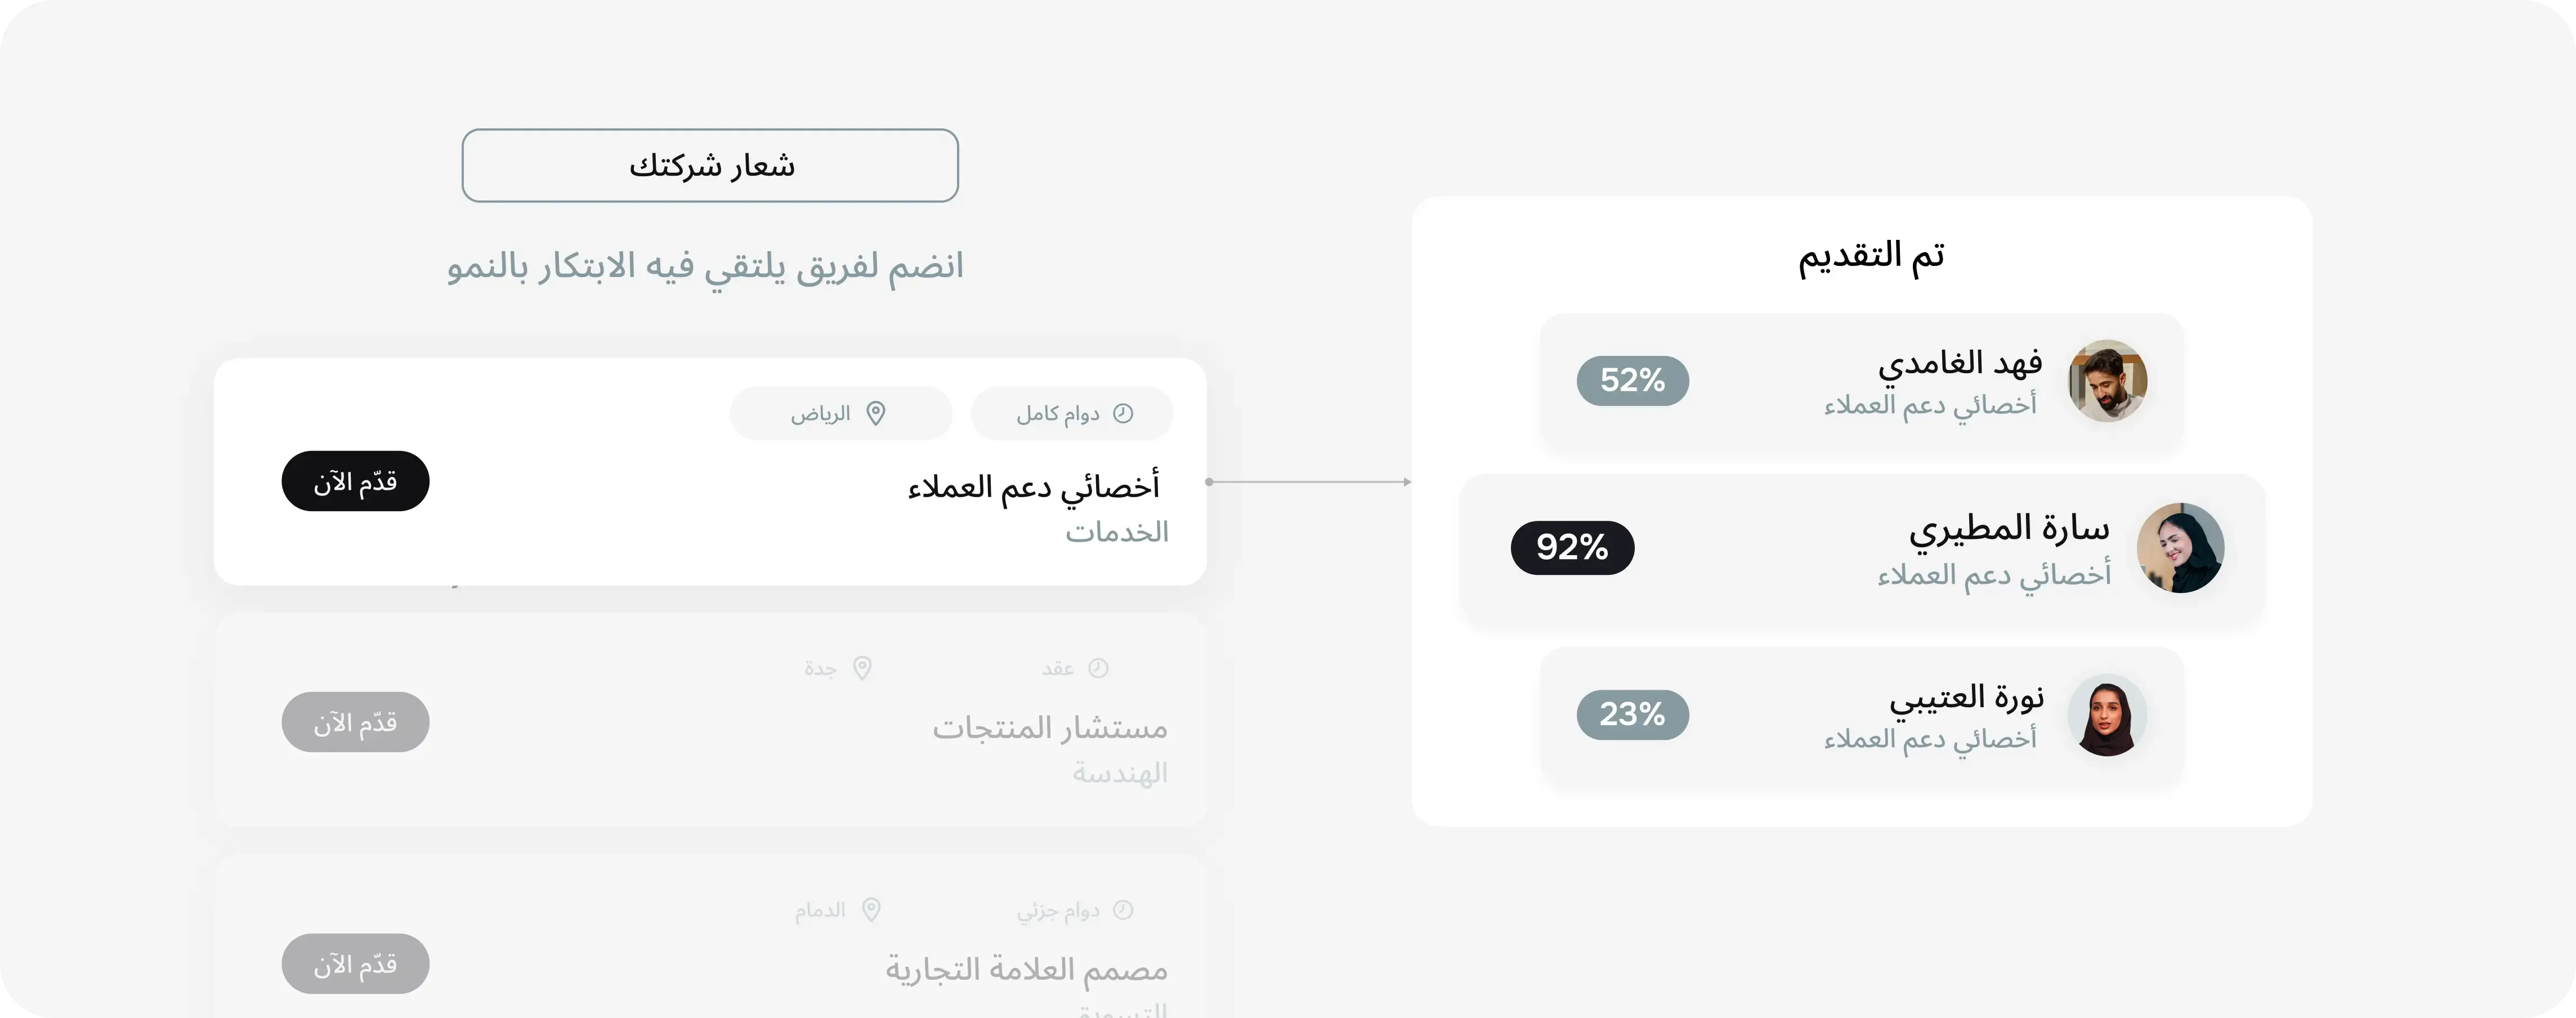Click the 52% badge next to فهد الغامدي
2576x1018 pixels.
tap(1632, 381)
